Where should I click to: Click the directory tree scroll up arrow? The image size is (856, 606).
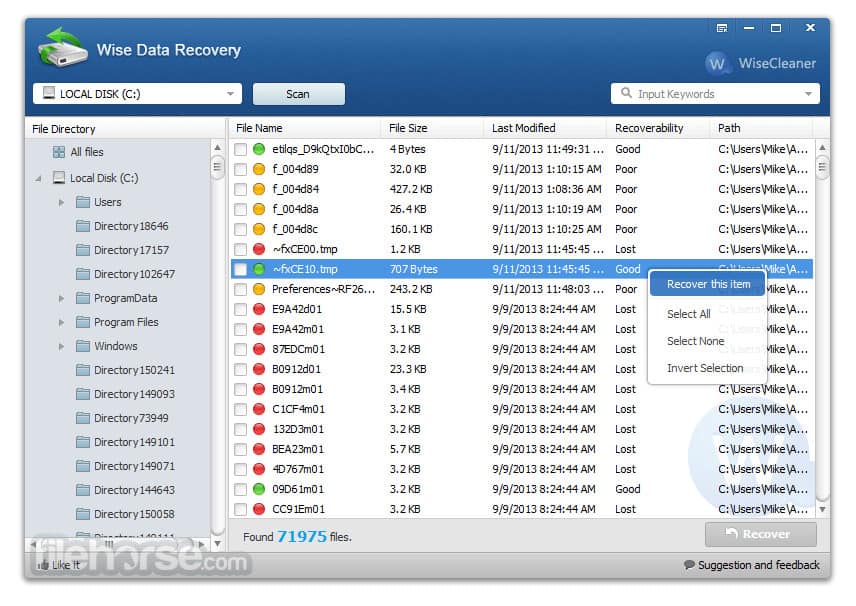click(x=217, y=147)
